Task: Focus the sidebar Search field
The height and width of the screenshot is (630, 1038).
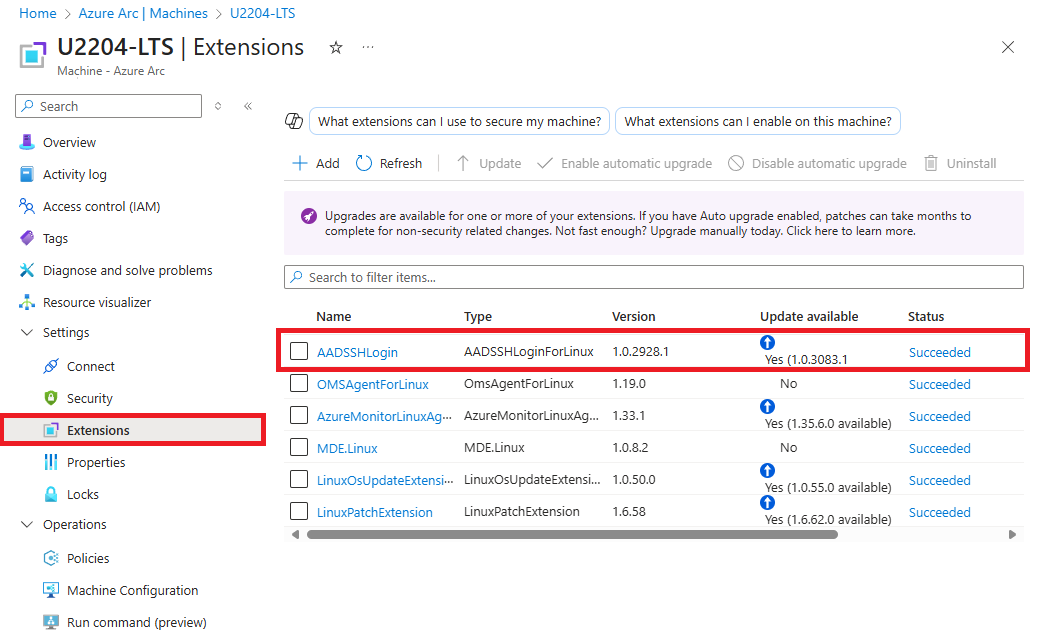Action: tap(109, 106)
